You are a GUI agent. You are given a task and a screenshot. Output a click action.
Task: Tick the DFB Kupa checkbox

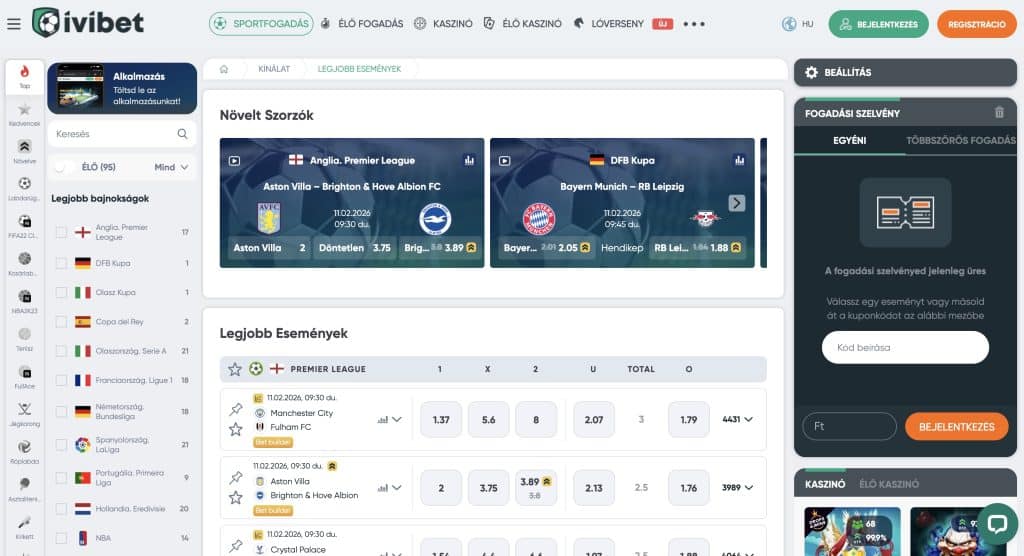[61, 263]
